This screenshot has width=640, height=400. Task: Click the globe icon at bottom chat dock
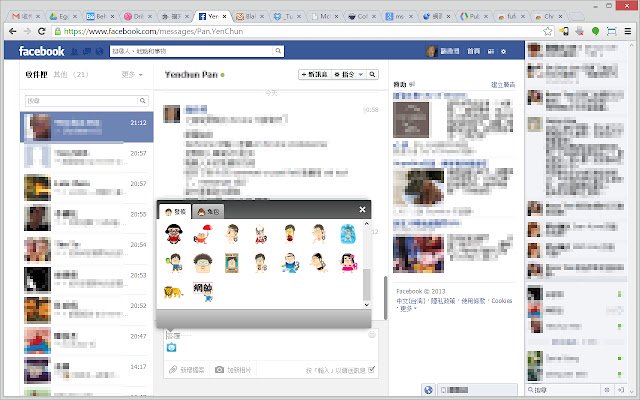(x=428, y=390)
